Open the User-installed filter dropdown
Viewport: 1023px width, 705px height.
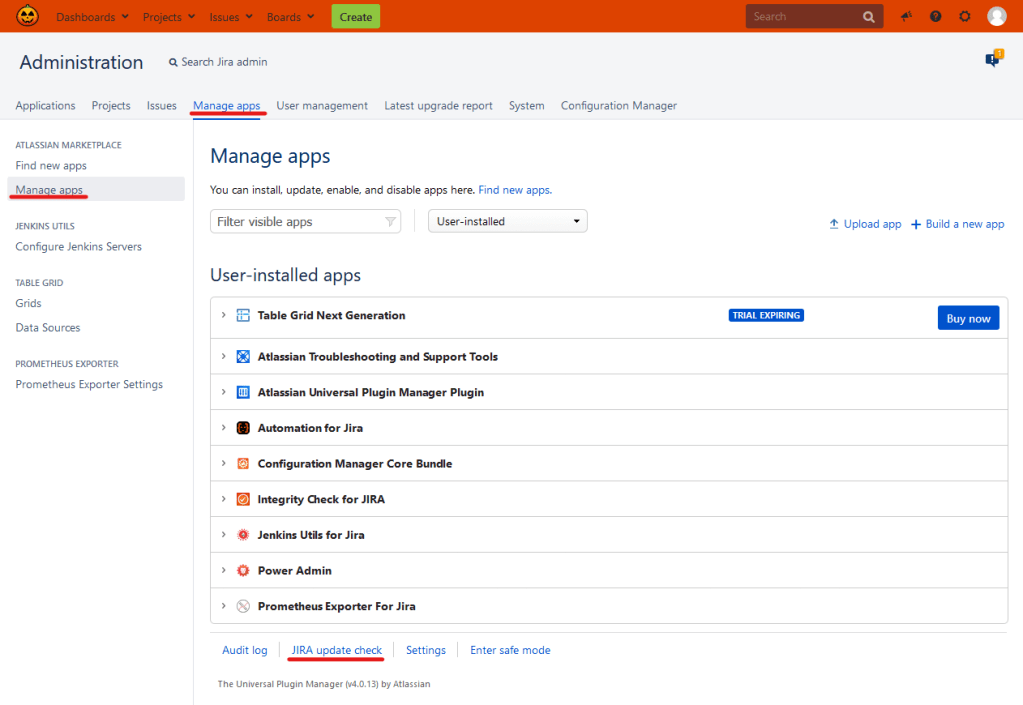[507, 222]
